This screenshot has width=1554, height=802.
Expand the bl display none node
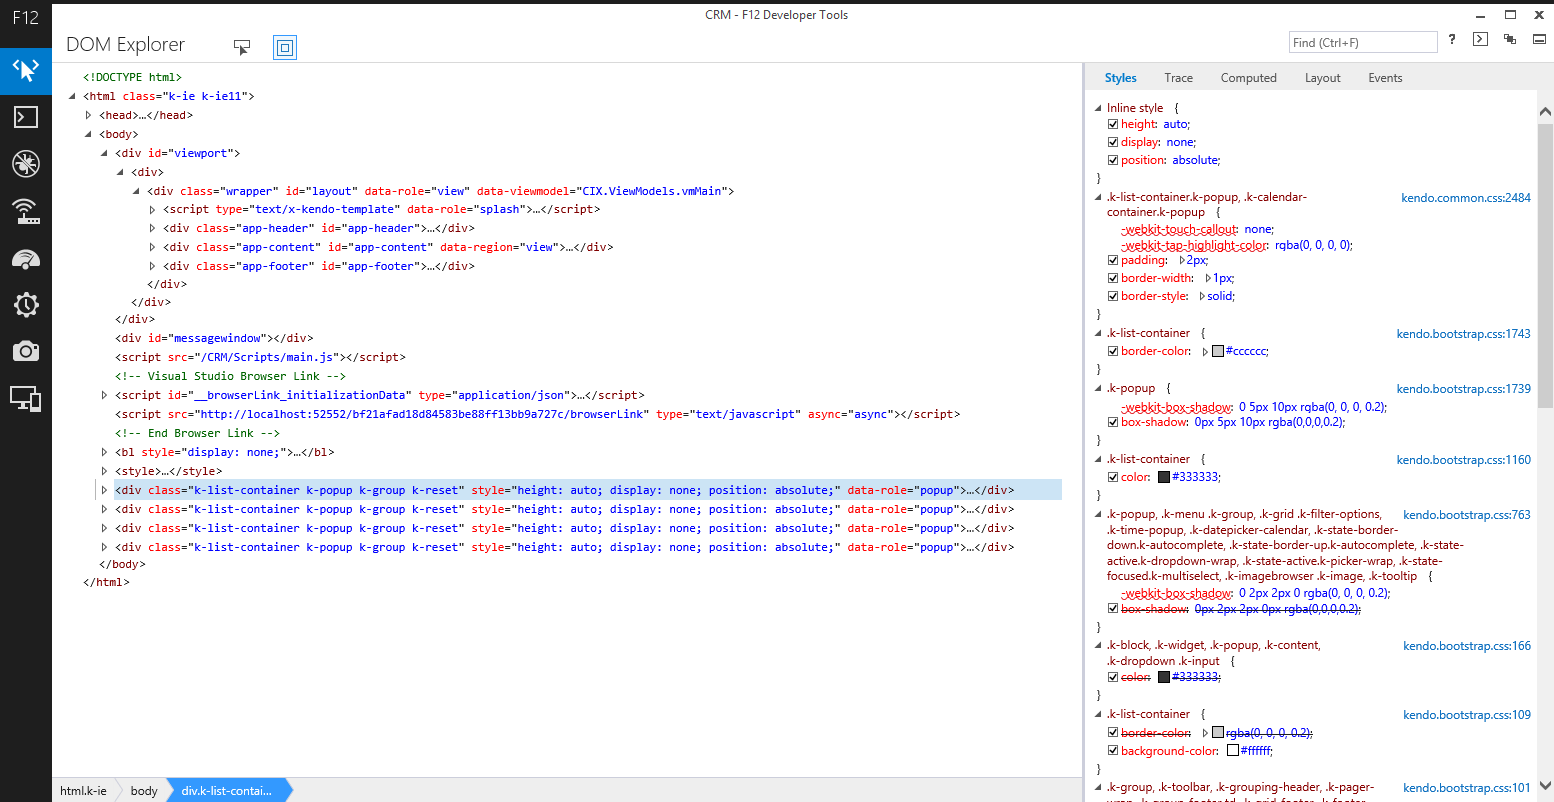pos(105,452)
